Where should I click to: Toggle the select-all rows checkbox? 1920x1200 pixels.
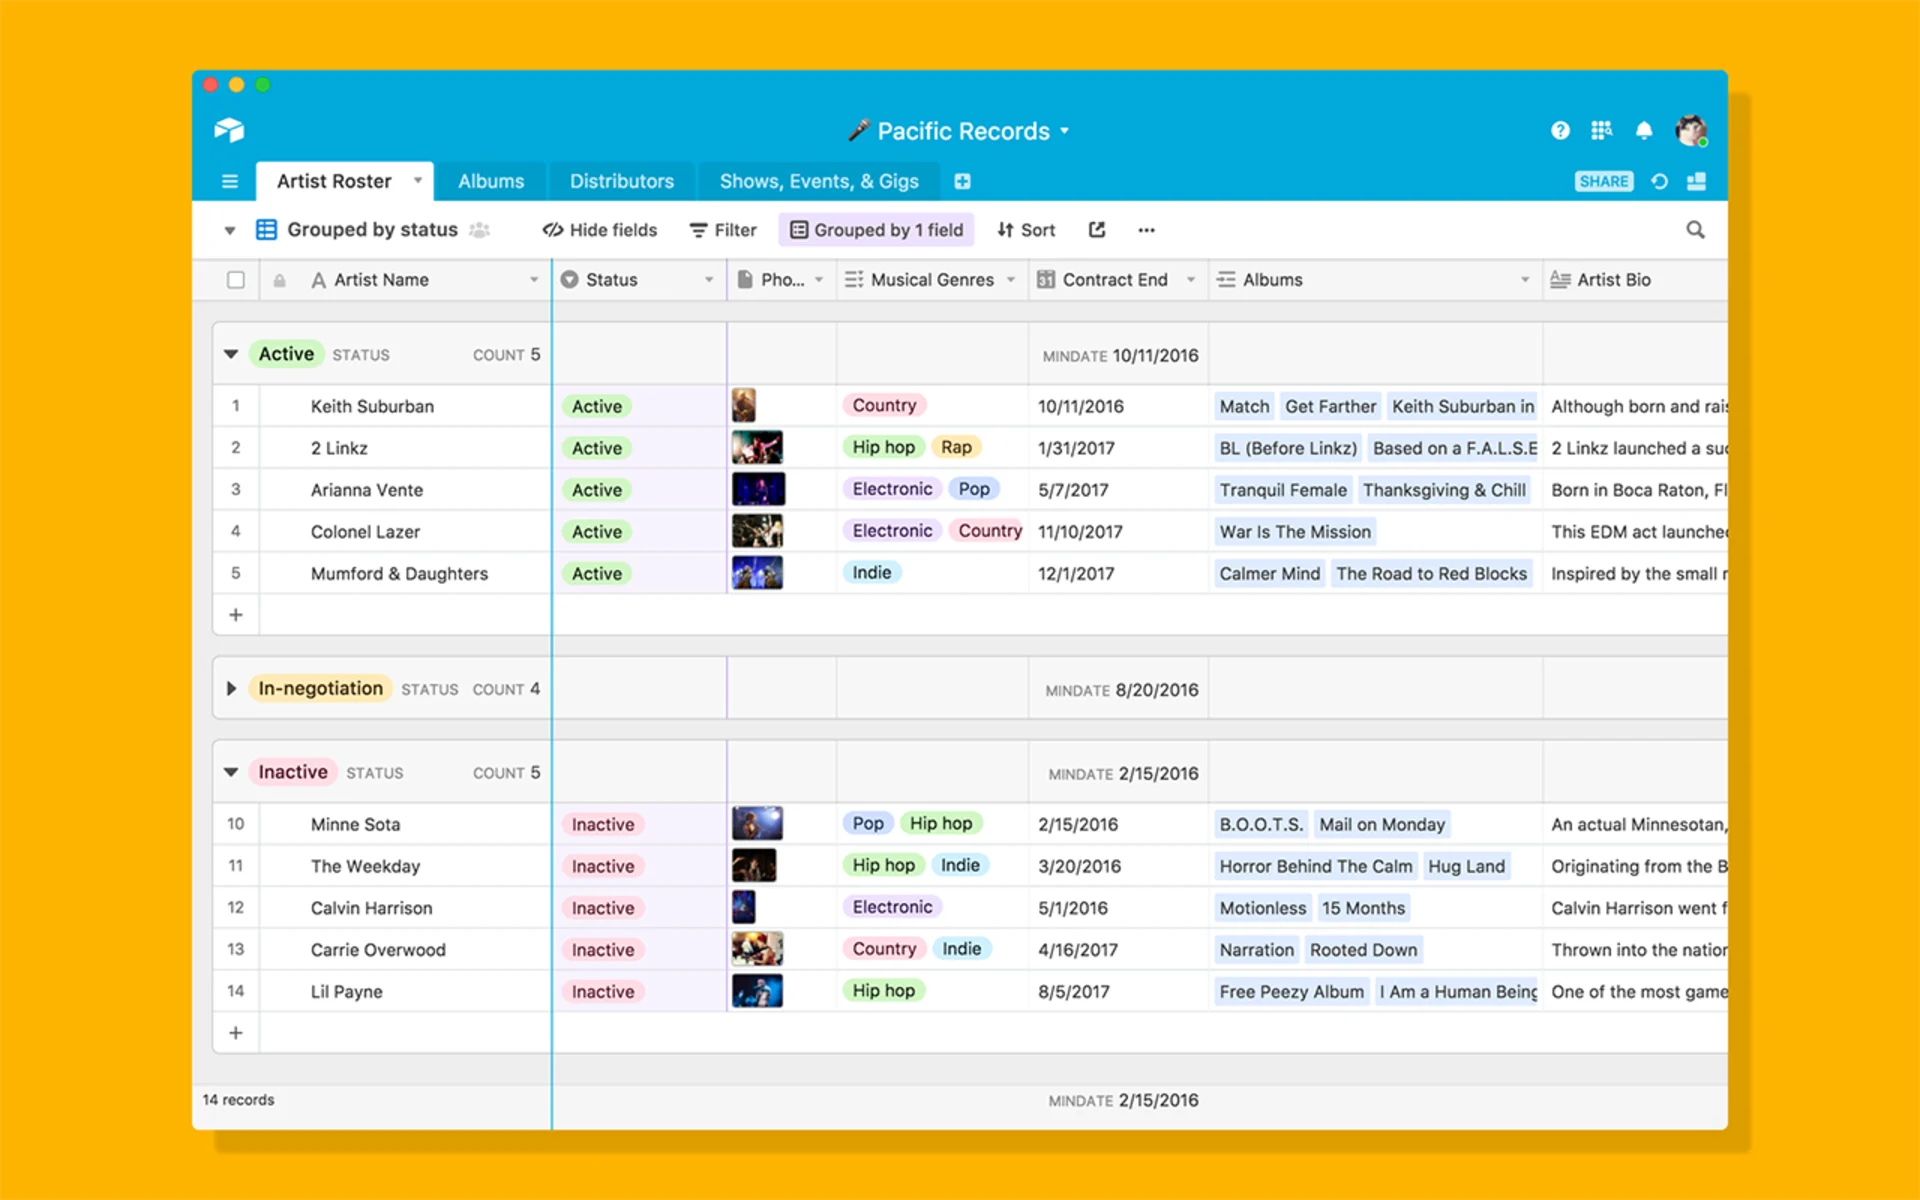[x=236, y=279]
